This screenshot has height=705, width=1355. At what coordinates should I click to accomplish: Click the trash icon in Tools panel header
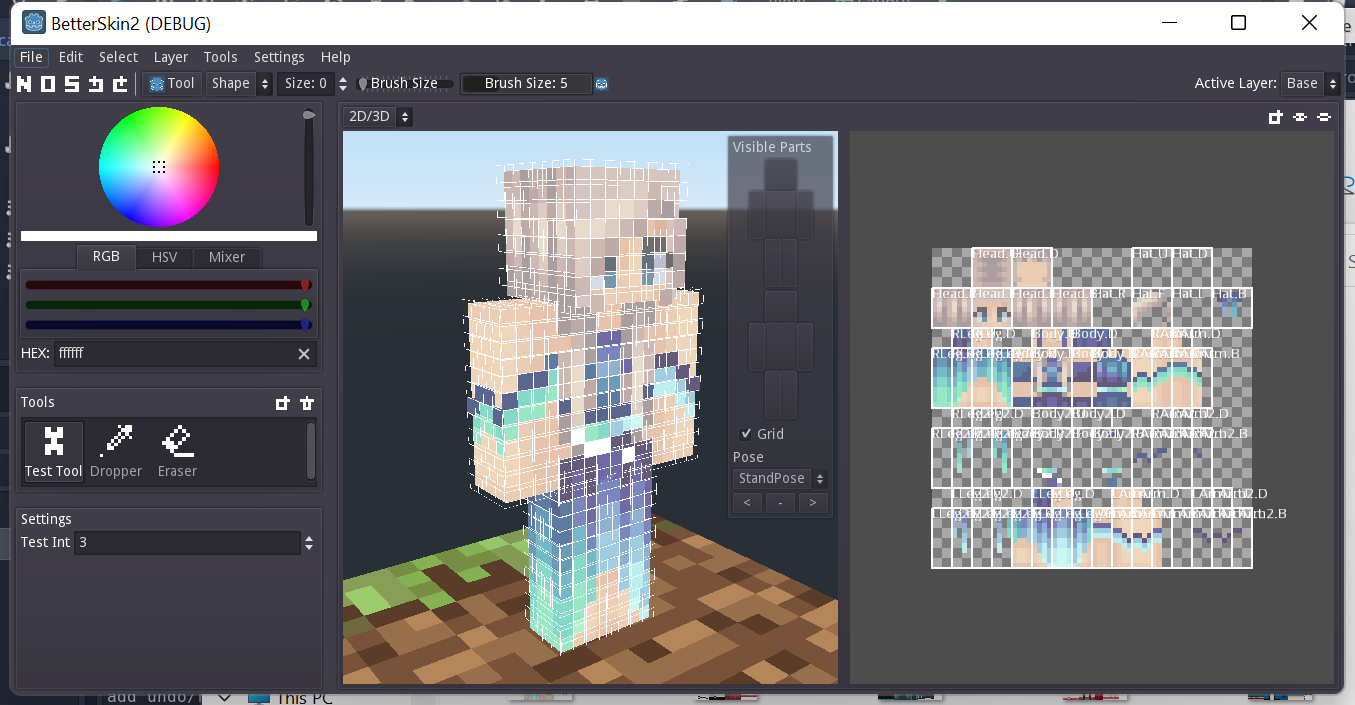point(307,403)
